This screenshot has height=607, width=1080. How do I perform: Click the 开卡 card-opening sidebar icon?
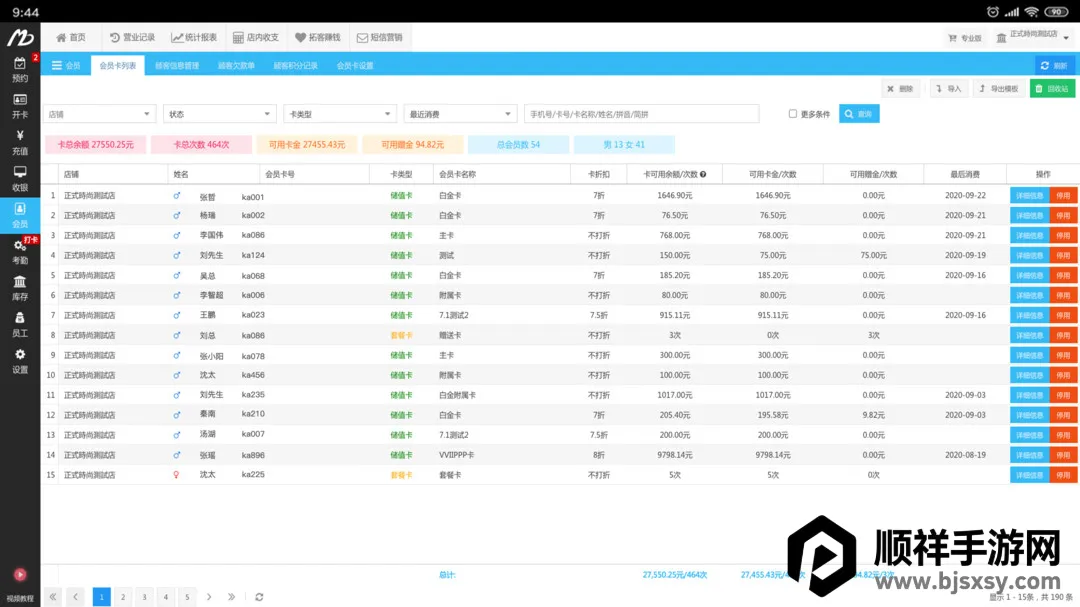tap(20, 105)
